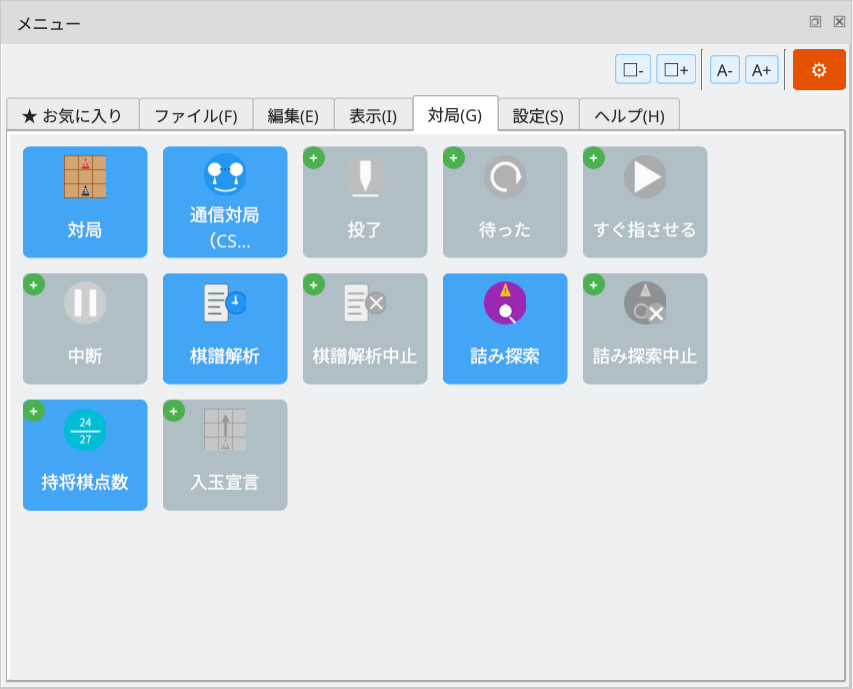853x689 pixels.
Task: Click the 中断 (pause) tile
Action: pos(85,329)
